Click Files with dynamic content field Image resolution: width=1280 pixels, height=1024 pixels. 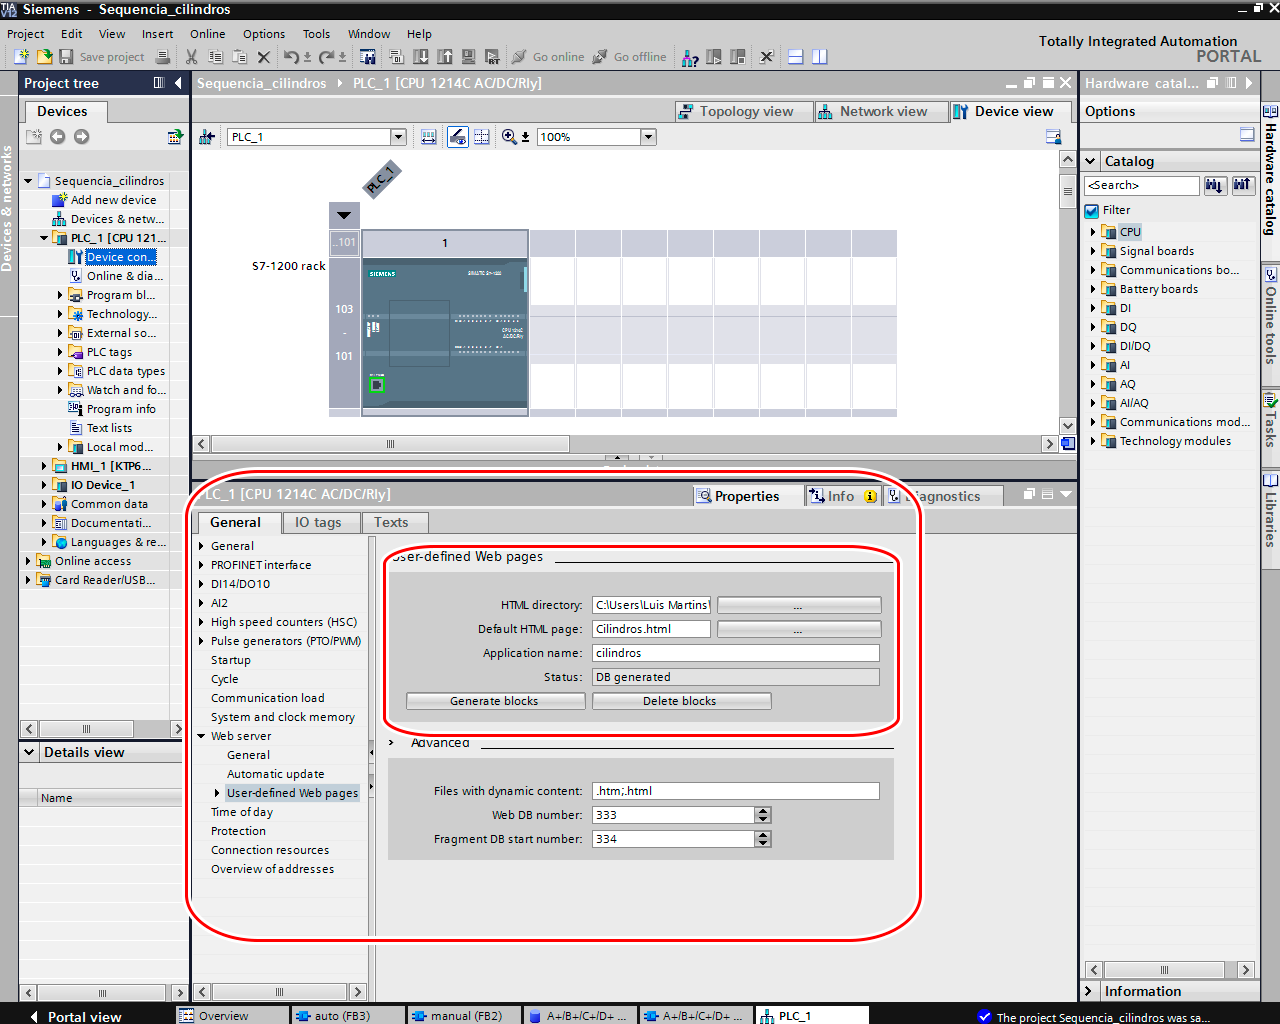click(x=736, y=791)
